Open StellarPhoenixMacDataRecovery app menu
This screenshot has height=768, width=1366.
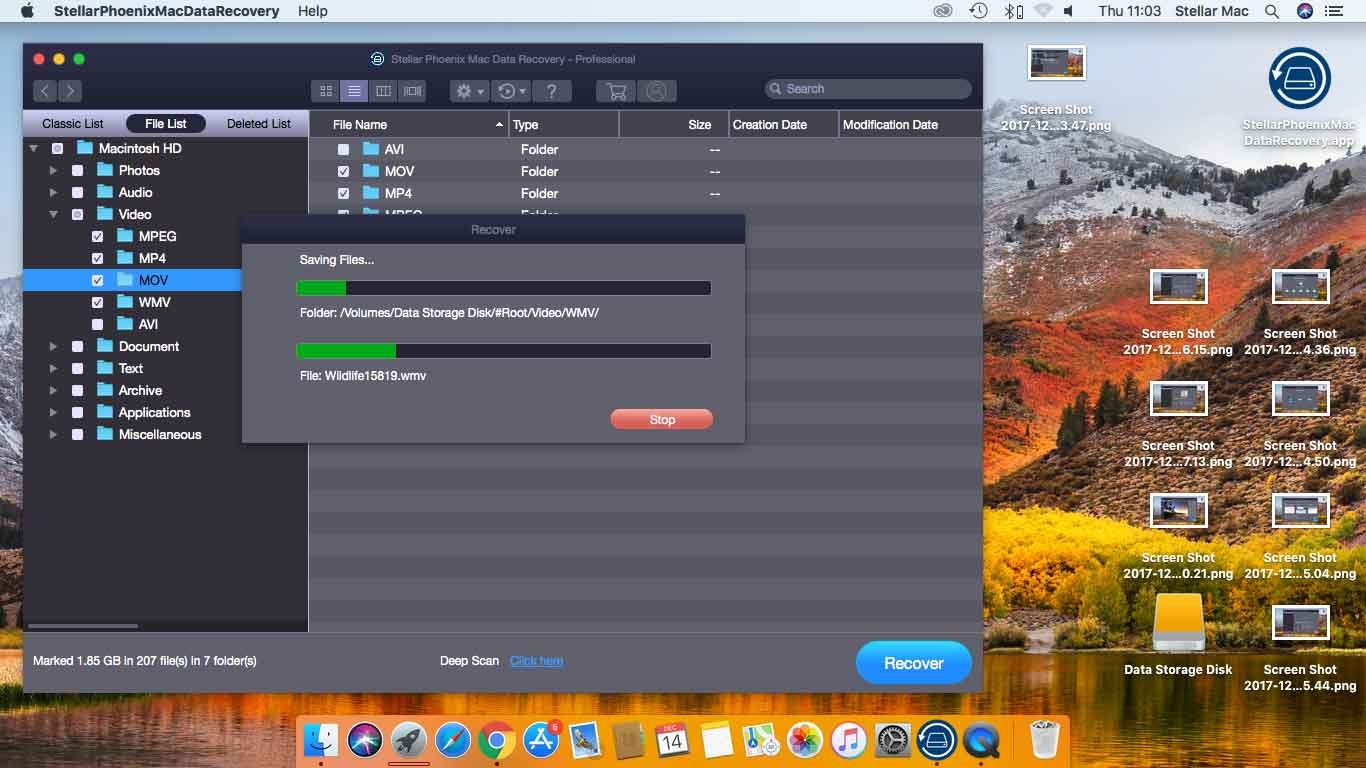165,11
